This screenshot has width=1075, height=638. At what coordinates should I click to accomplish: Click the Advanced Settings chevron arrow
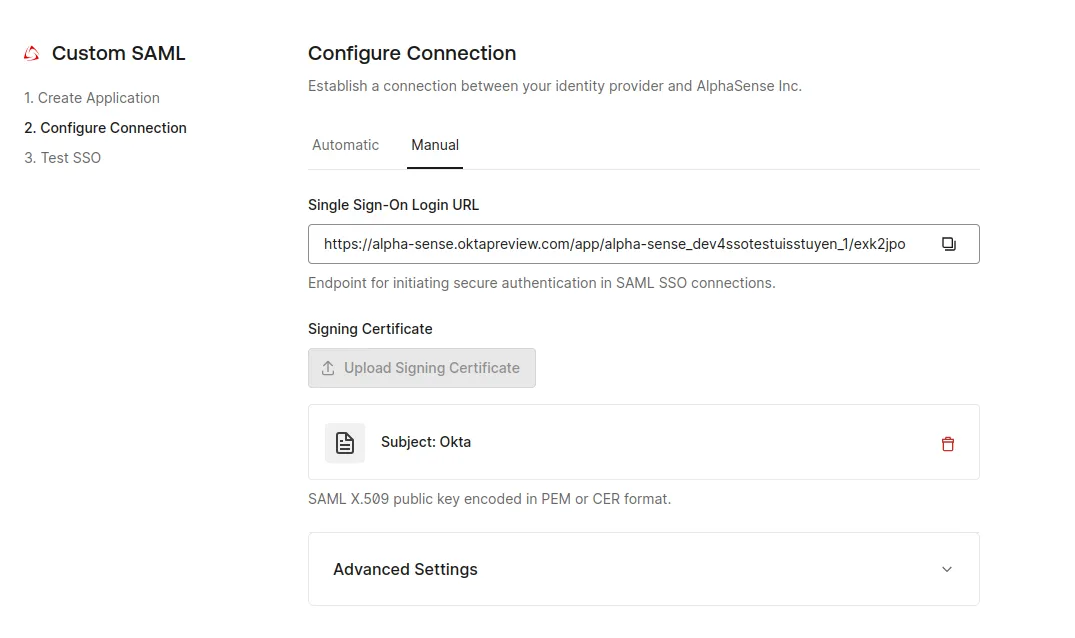(x=947, y=569)
